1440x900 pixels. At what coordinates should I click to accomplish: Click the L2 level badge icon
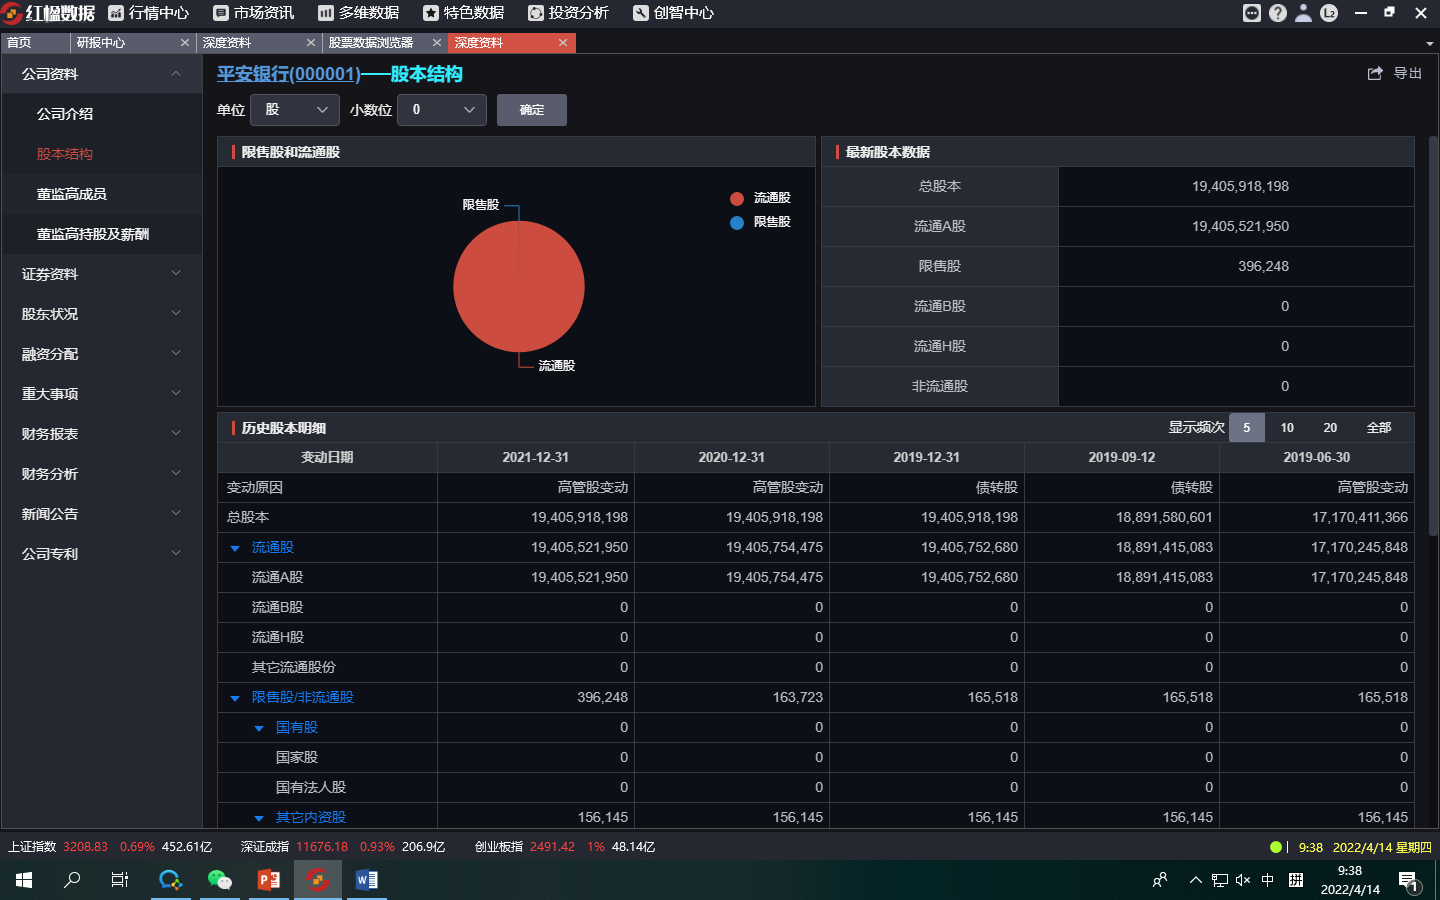(x=1329, y=13)
